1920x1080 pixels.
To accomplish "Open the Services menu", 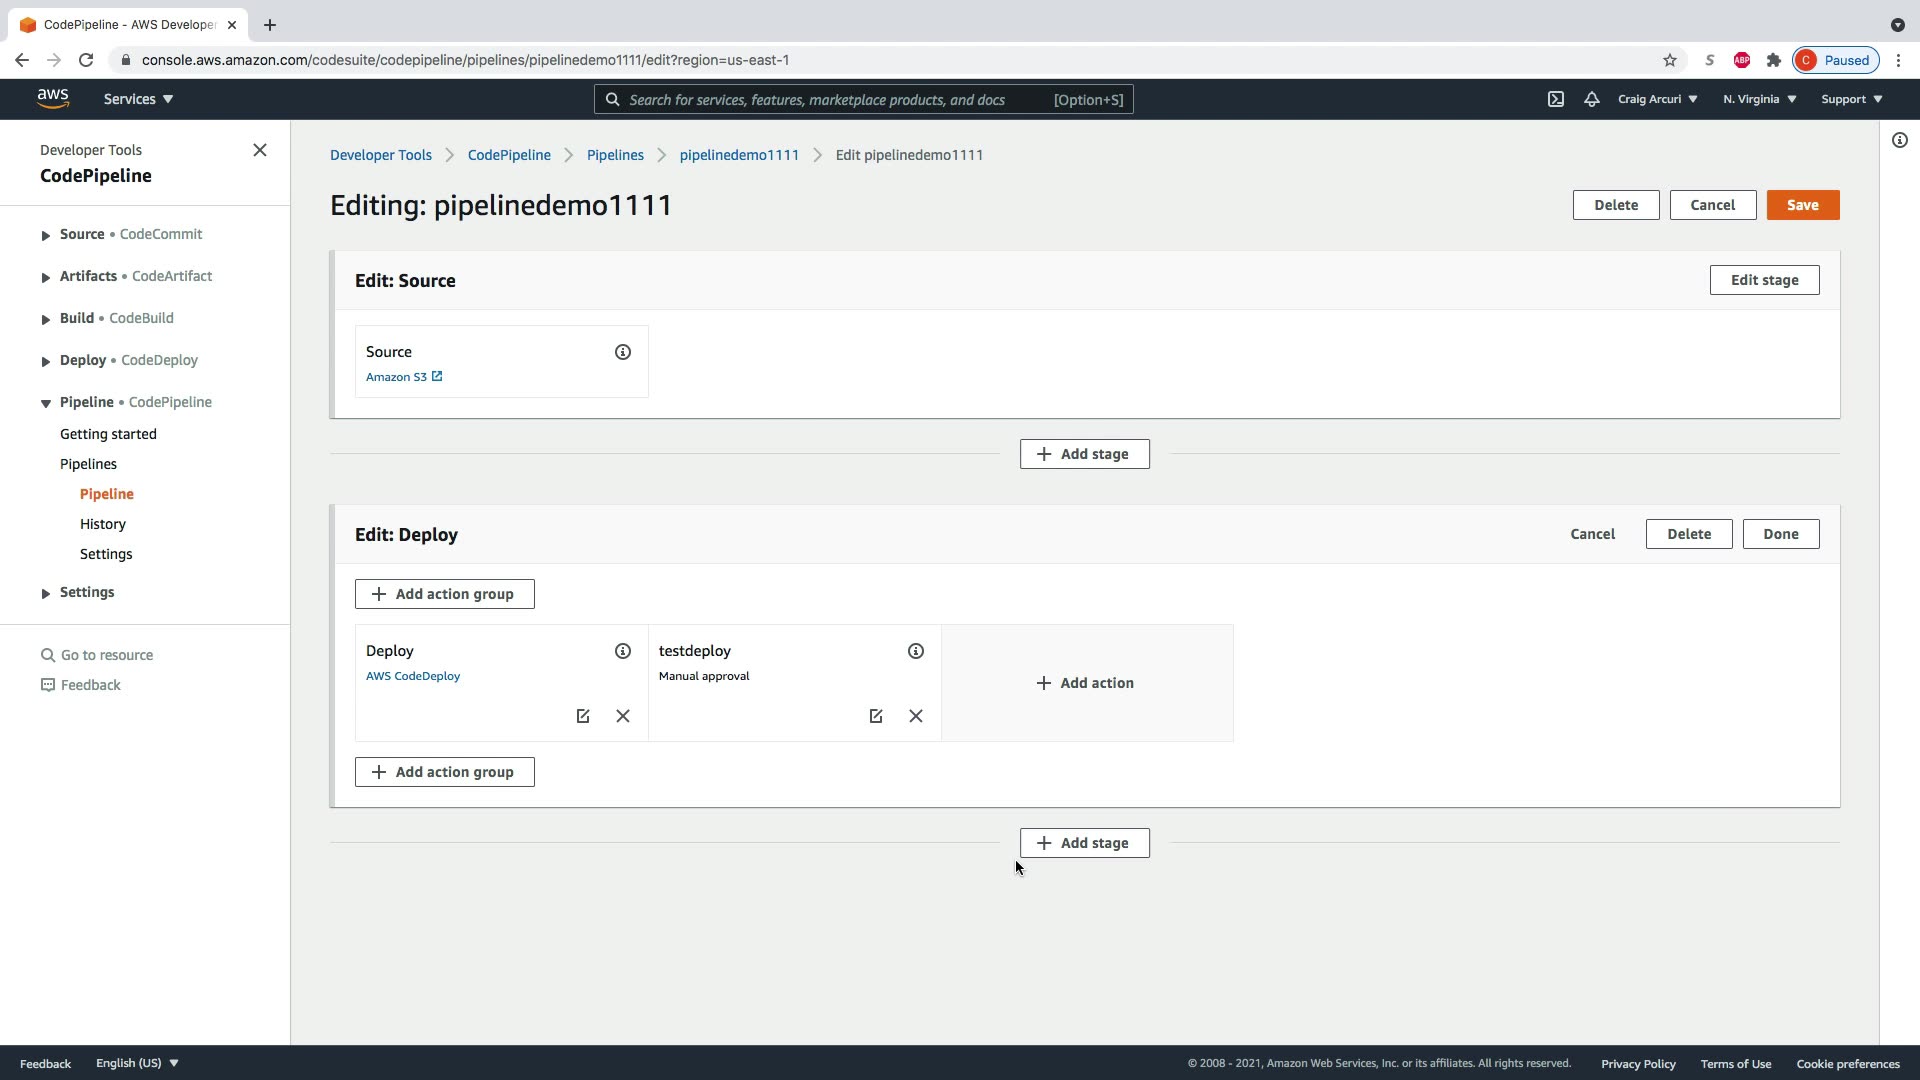I will (138, 99).
